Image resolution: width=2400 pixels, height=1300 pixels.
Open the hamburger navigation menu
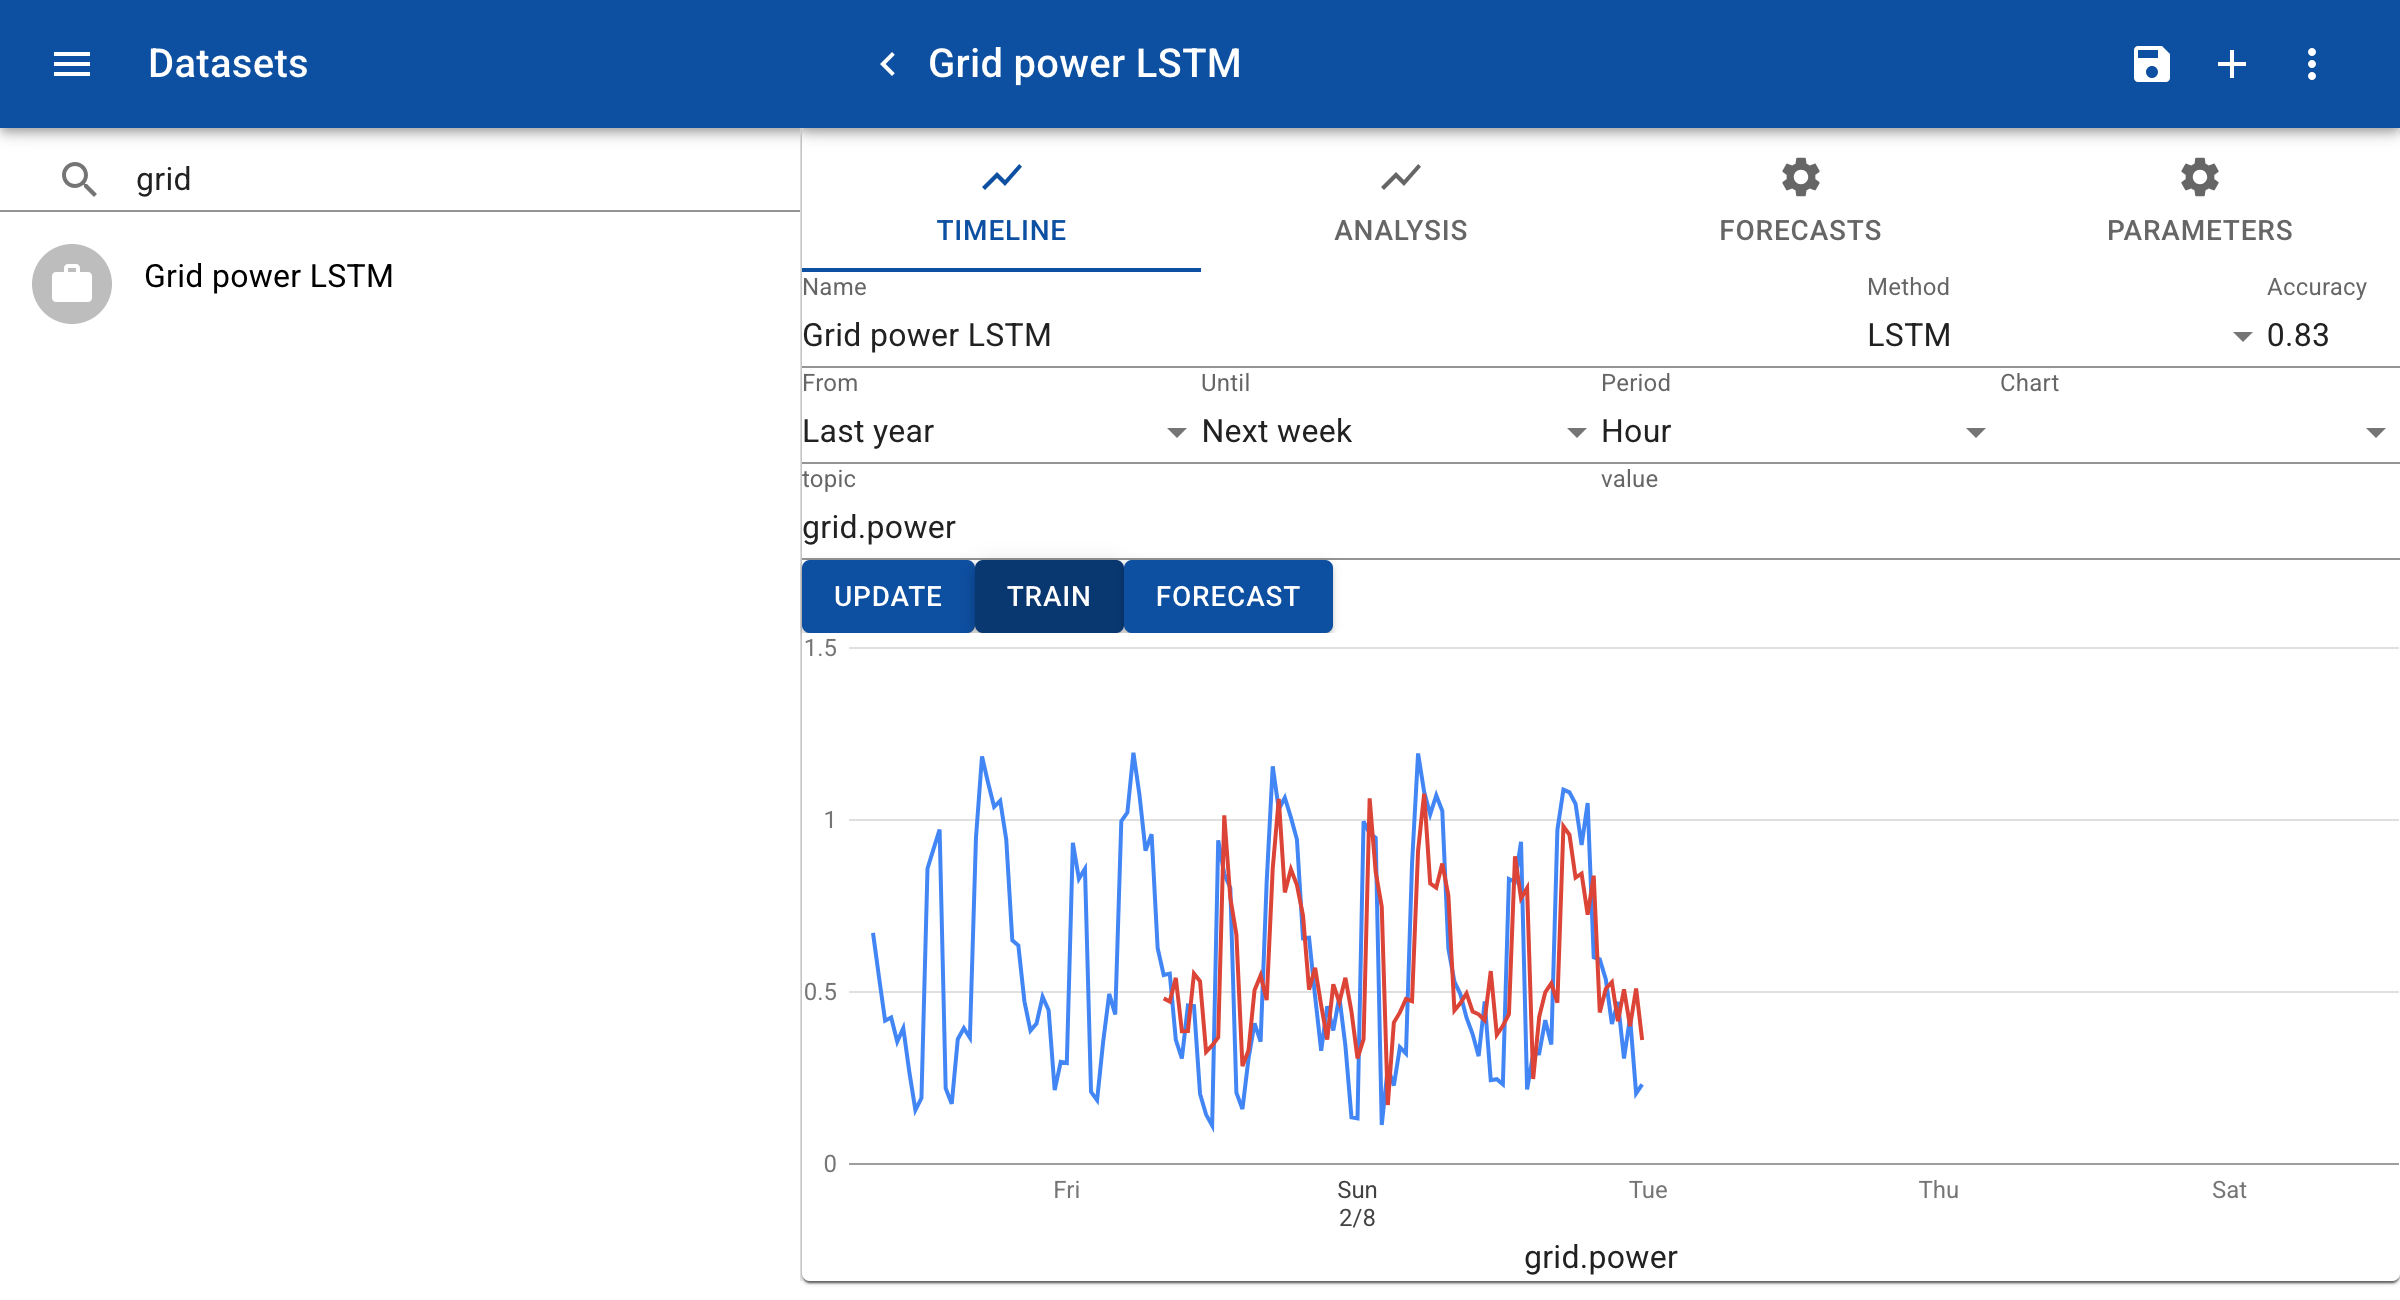(x=72, y=64)
